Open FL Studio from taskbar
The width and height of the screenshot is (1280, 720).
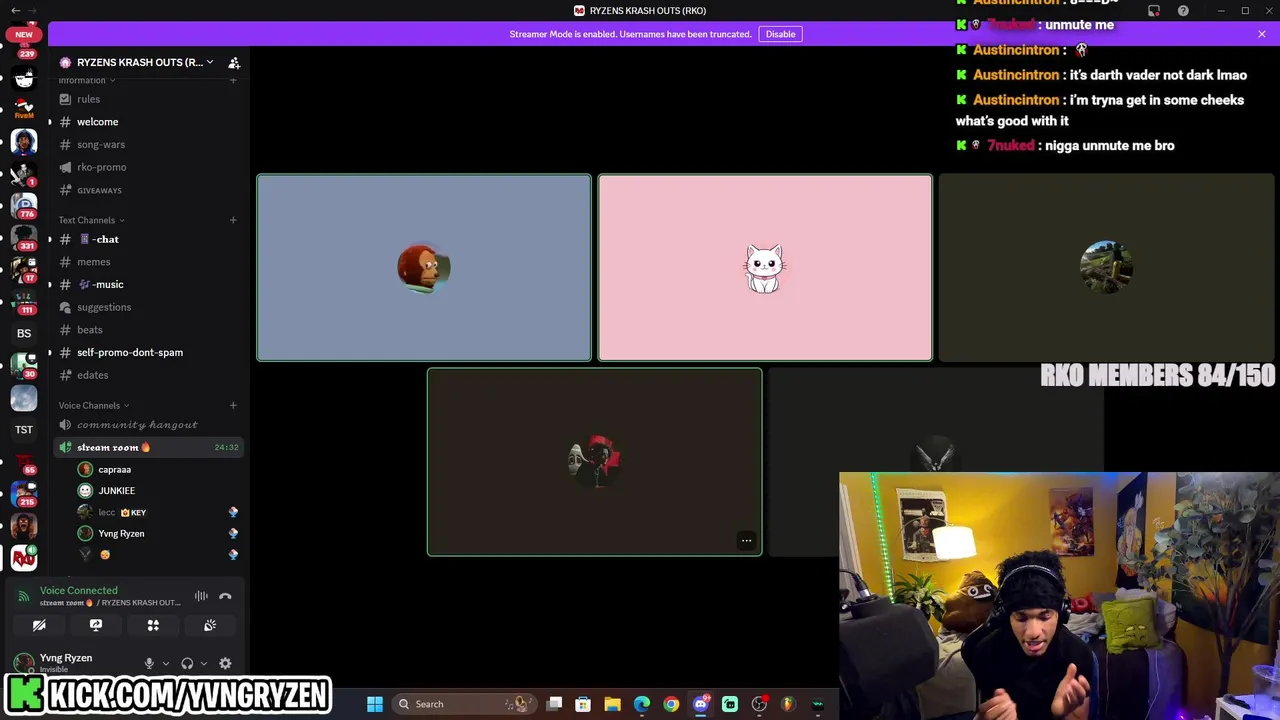(x=788, y=704)
